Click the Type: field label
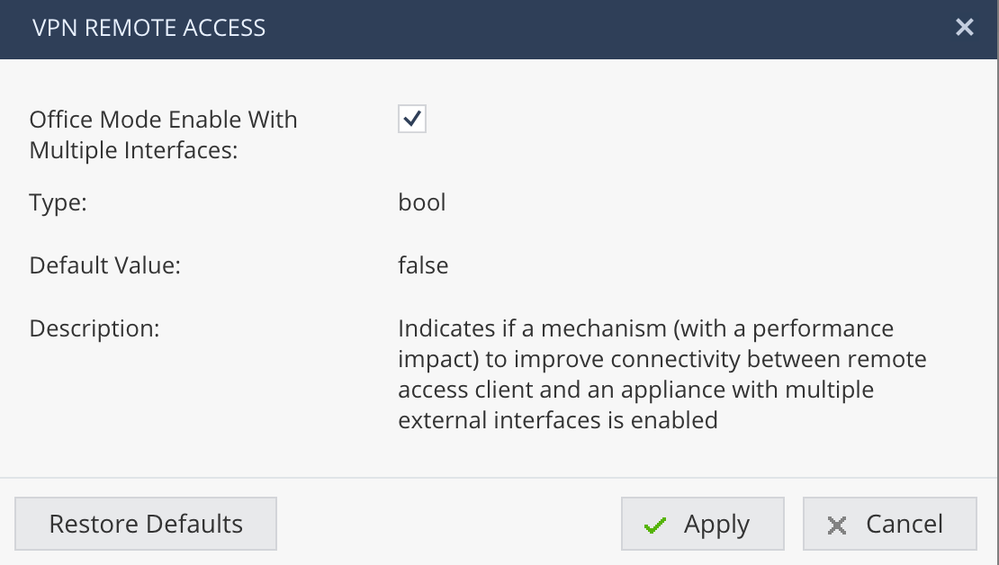 (59, 203)
